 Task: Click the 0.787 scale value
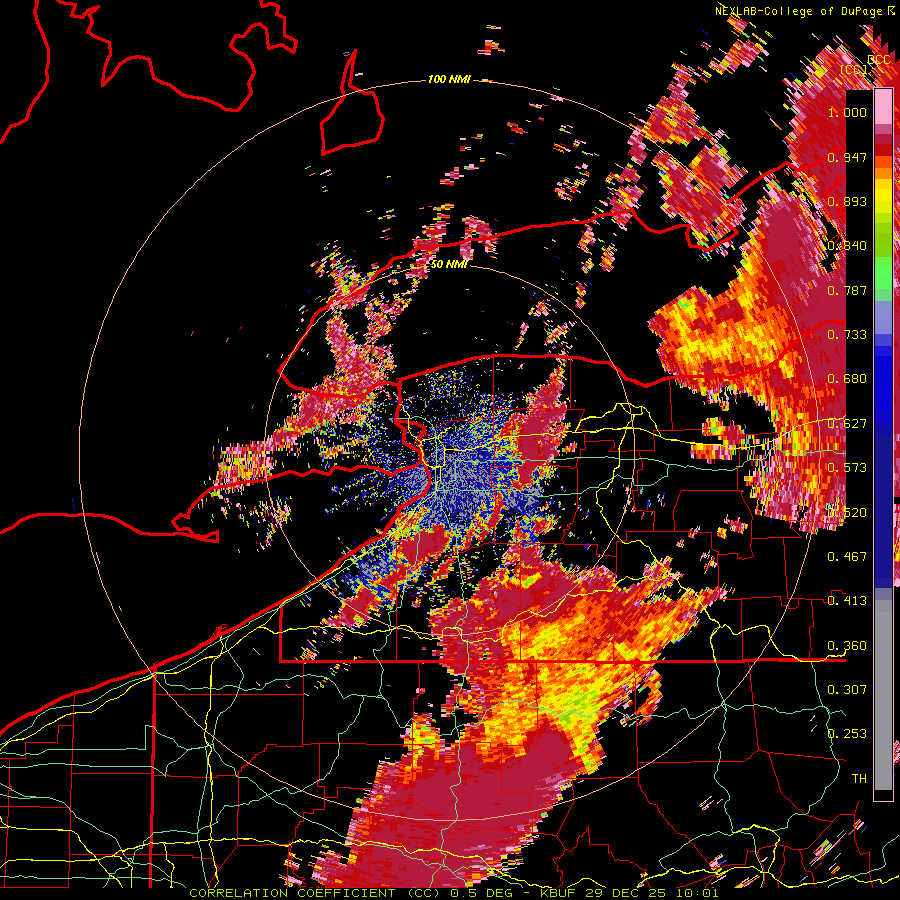(847, 290)
